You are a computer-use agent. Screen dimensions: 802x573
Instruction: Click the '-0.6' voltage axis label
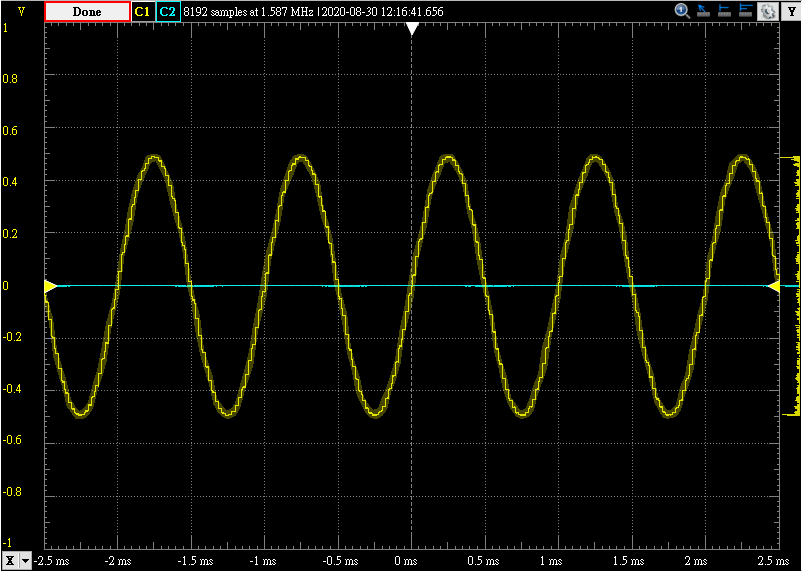10,440
